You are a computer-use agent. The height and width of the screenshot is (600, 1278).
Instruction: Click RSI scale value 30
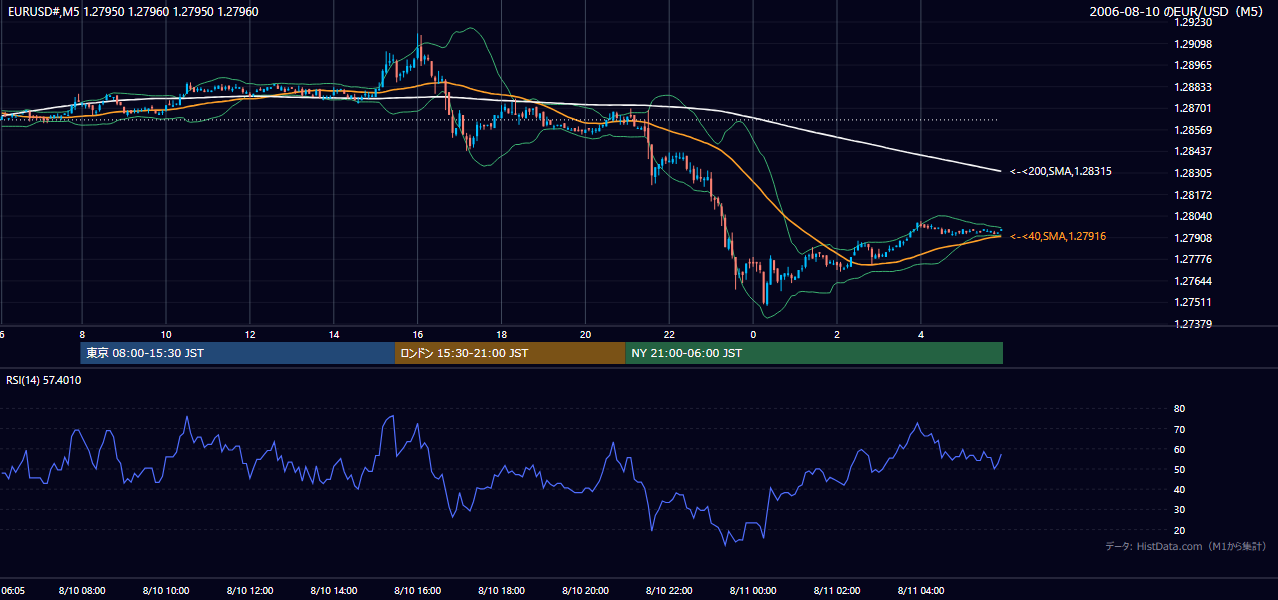1179,510
